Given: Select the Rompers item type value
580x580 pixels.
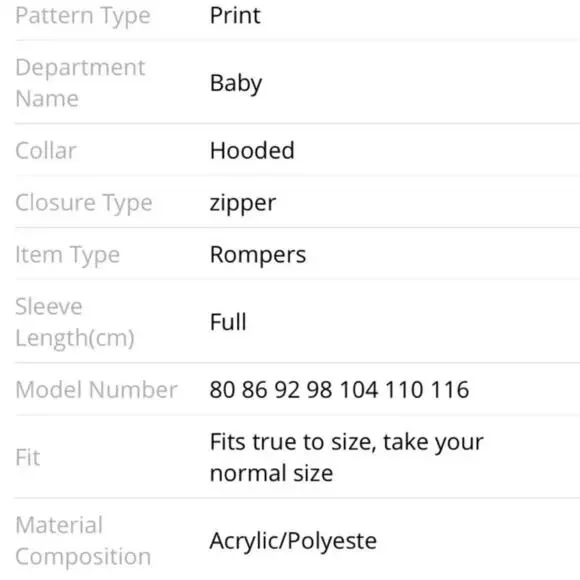Looking at the screenshot, I should pyautogui.click(x=258, y=255).
